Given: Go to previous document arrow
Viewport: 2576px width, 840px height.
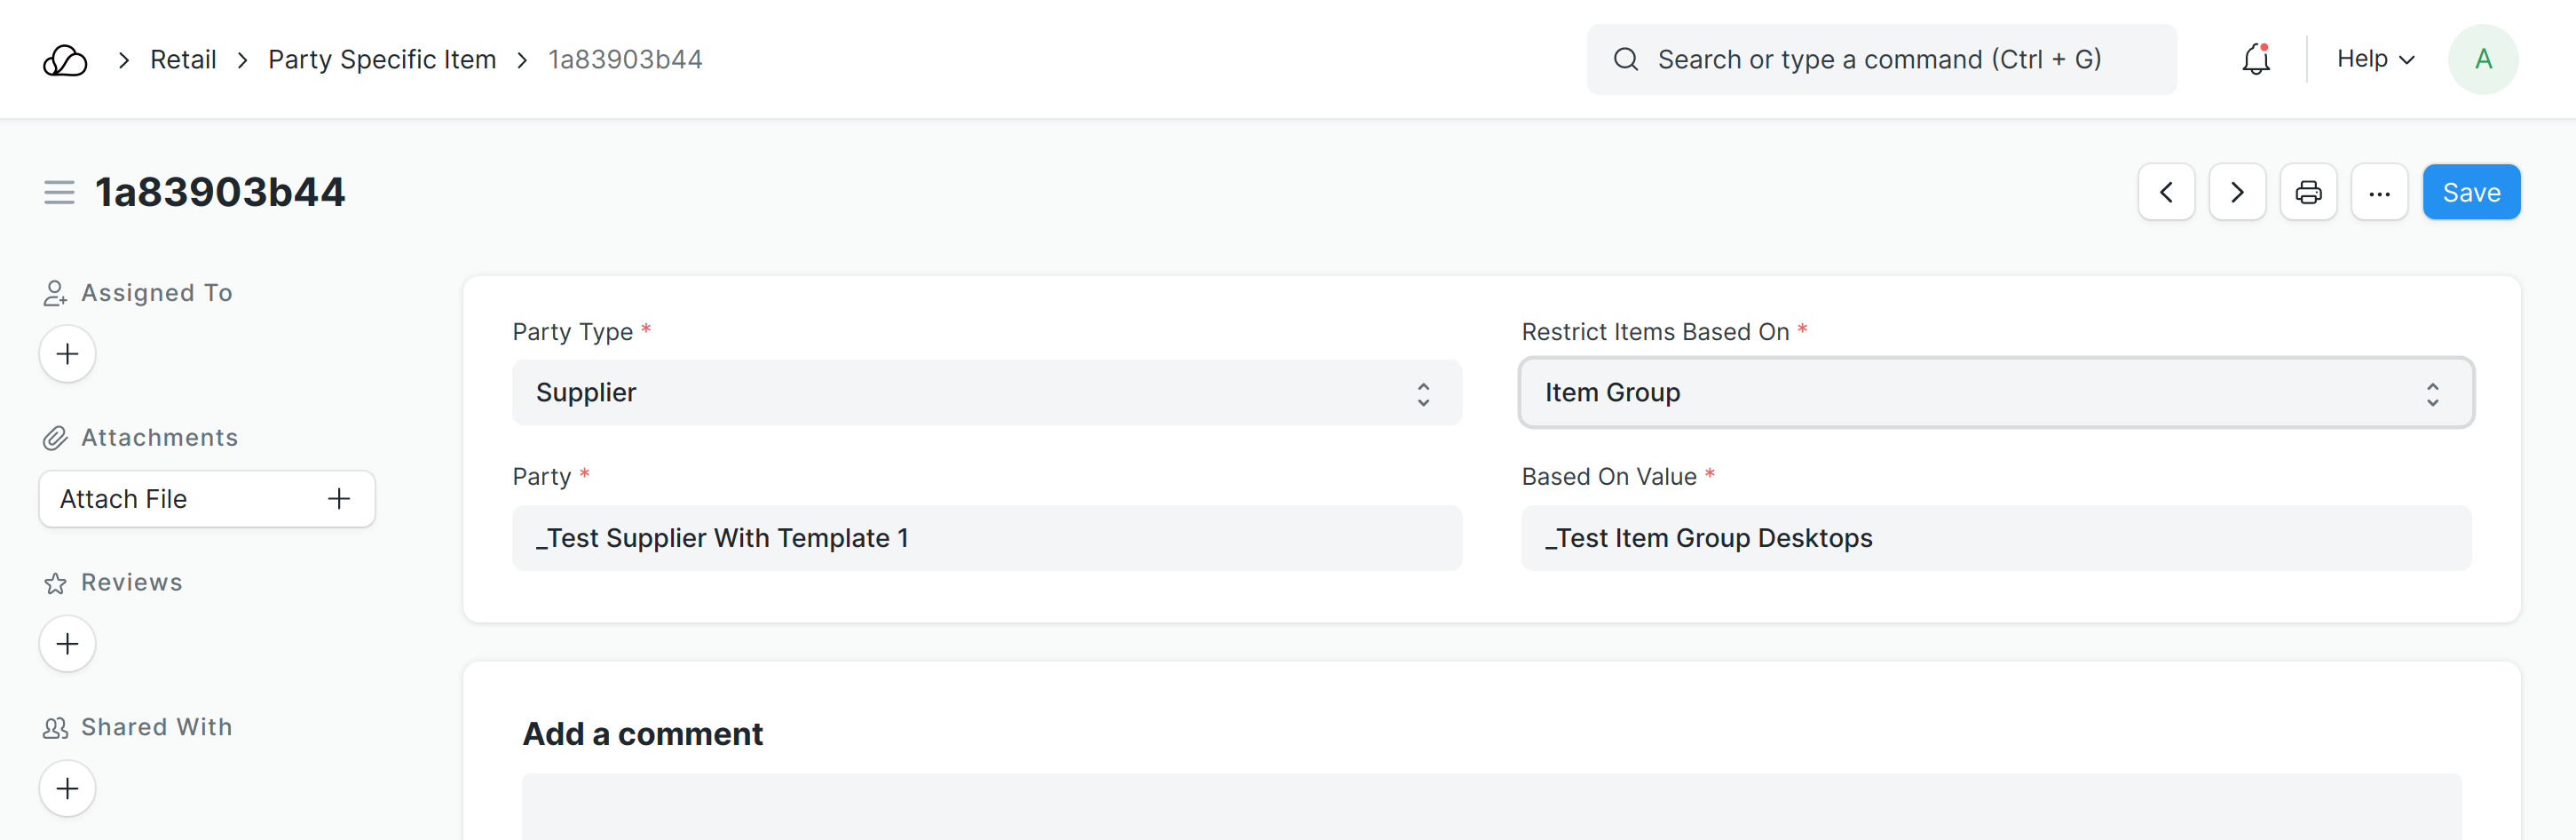Looking at the screenshot, I should pos(2166,192).
